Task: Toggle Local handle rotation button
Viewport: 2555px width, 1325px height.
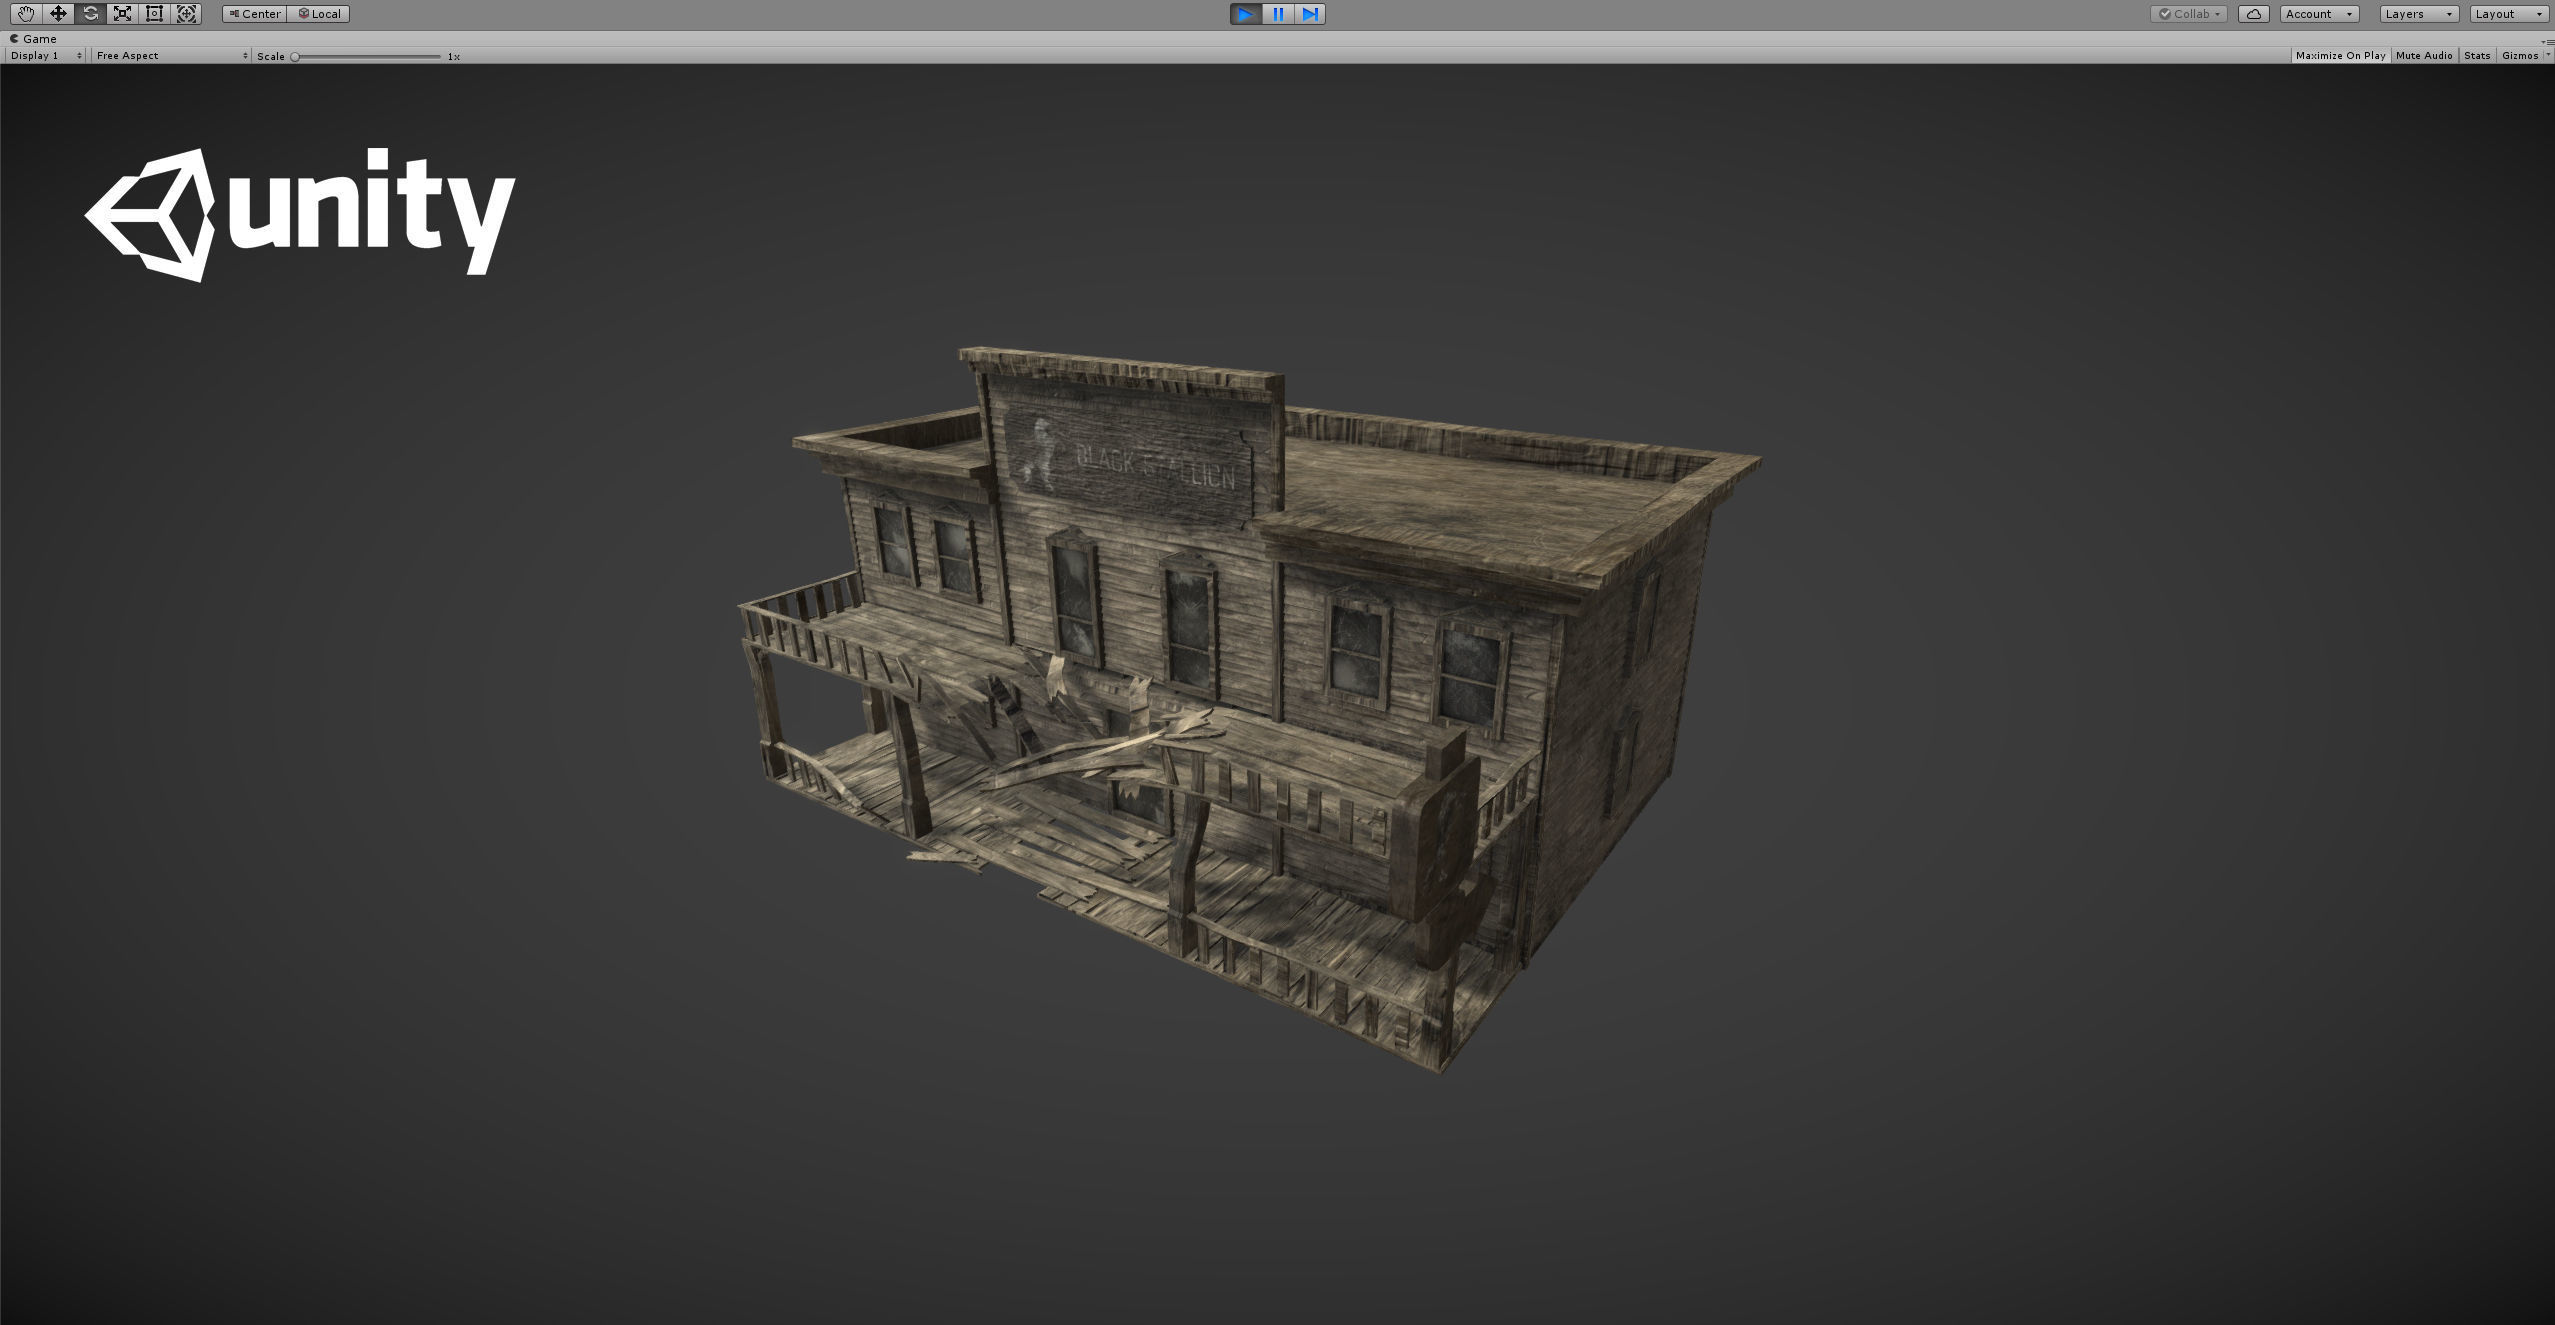Action: coord(319,14)
